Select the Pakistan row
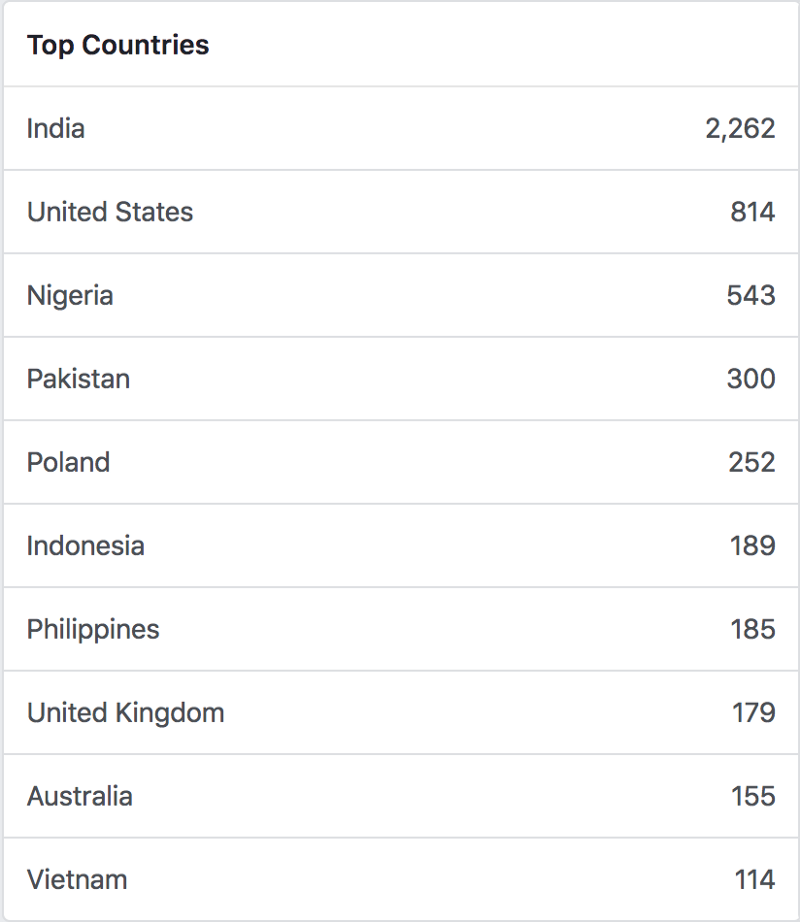This screenshot has height=922, width=800. [x=78, y=379]
